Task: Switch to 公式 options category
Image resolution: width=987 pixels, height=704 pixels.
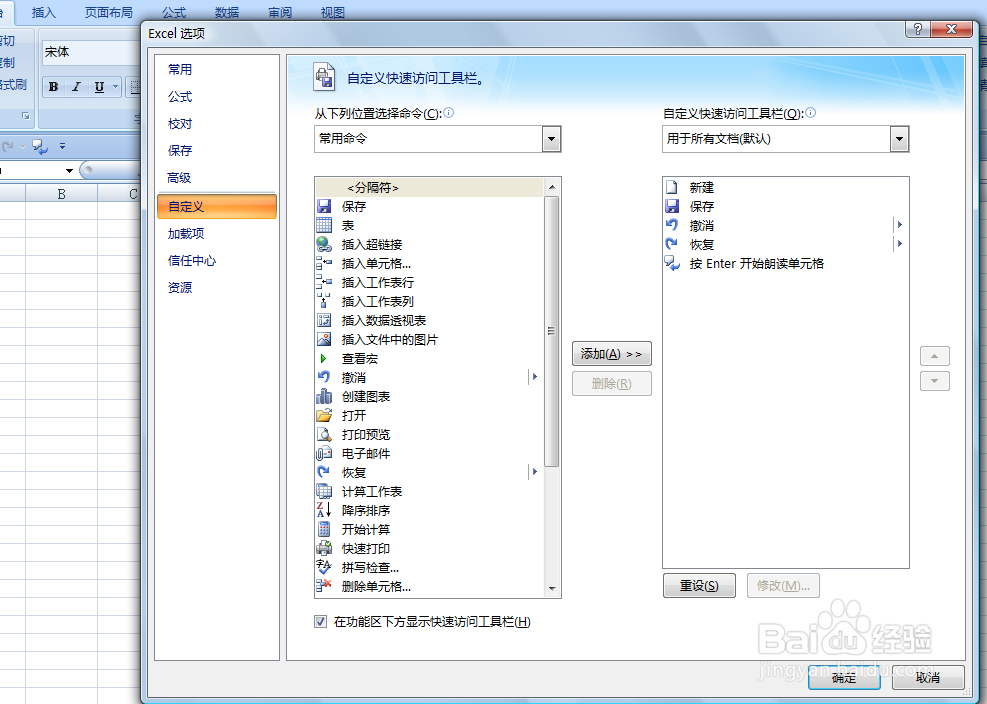Action: (180, 96)
